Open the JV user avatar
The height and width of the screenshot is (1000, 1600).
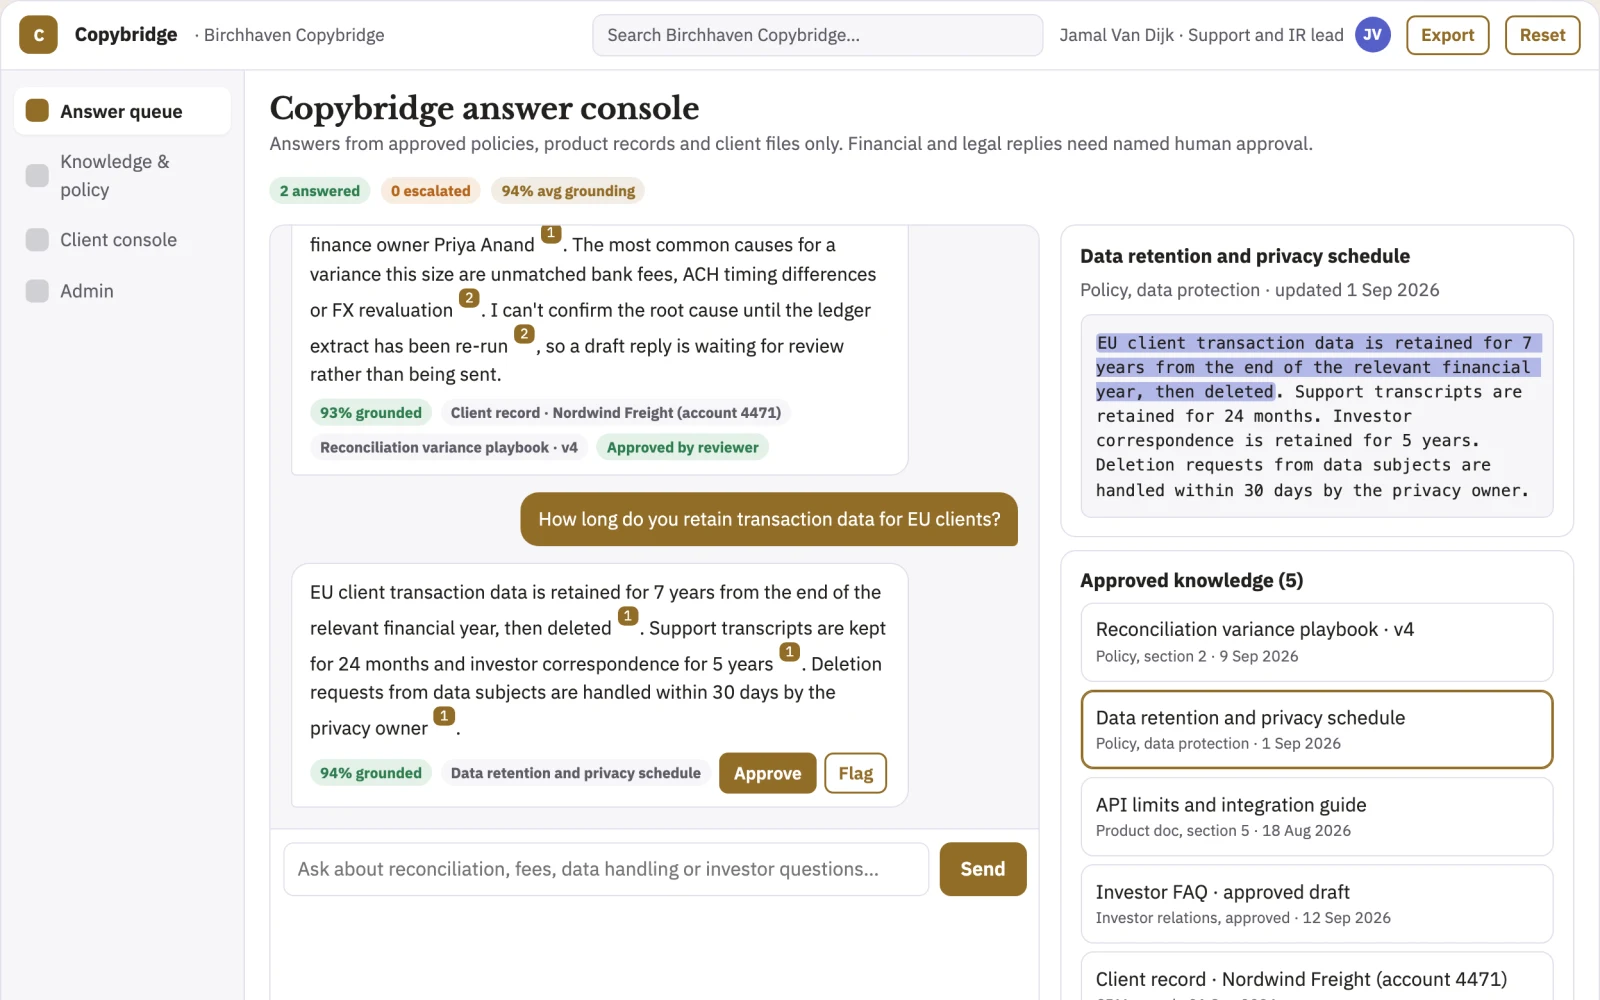coord(1372,35)
